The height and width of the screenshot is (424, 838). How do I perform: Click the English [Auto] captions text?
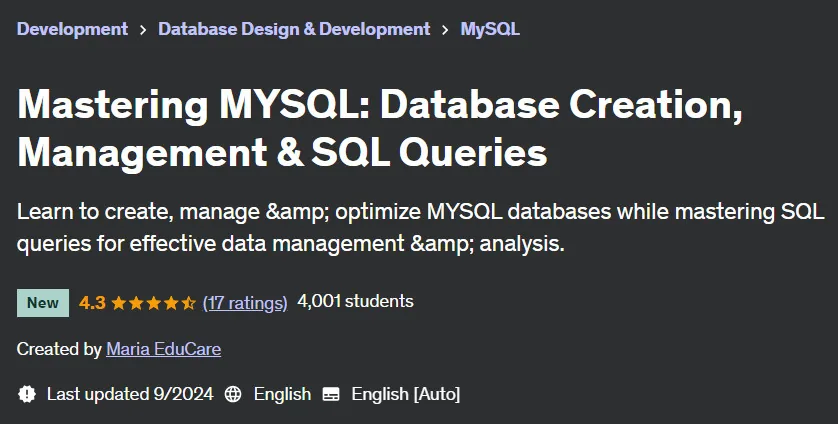coord(406,395)
